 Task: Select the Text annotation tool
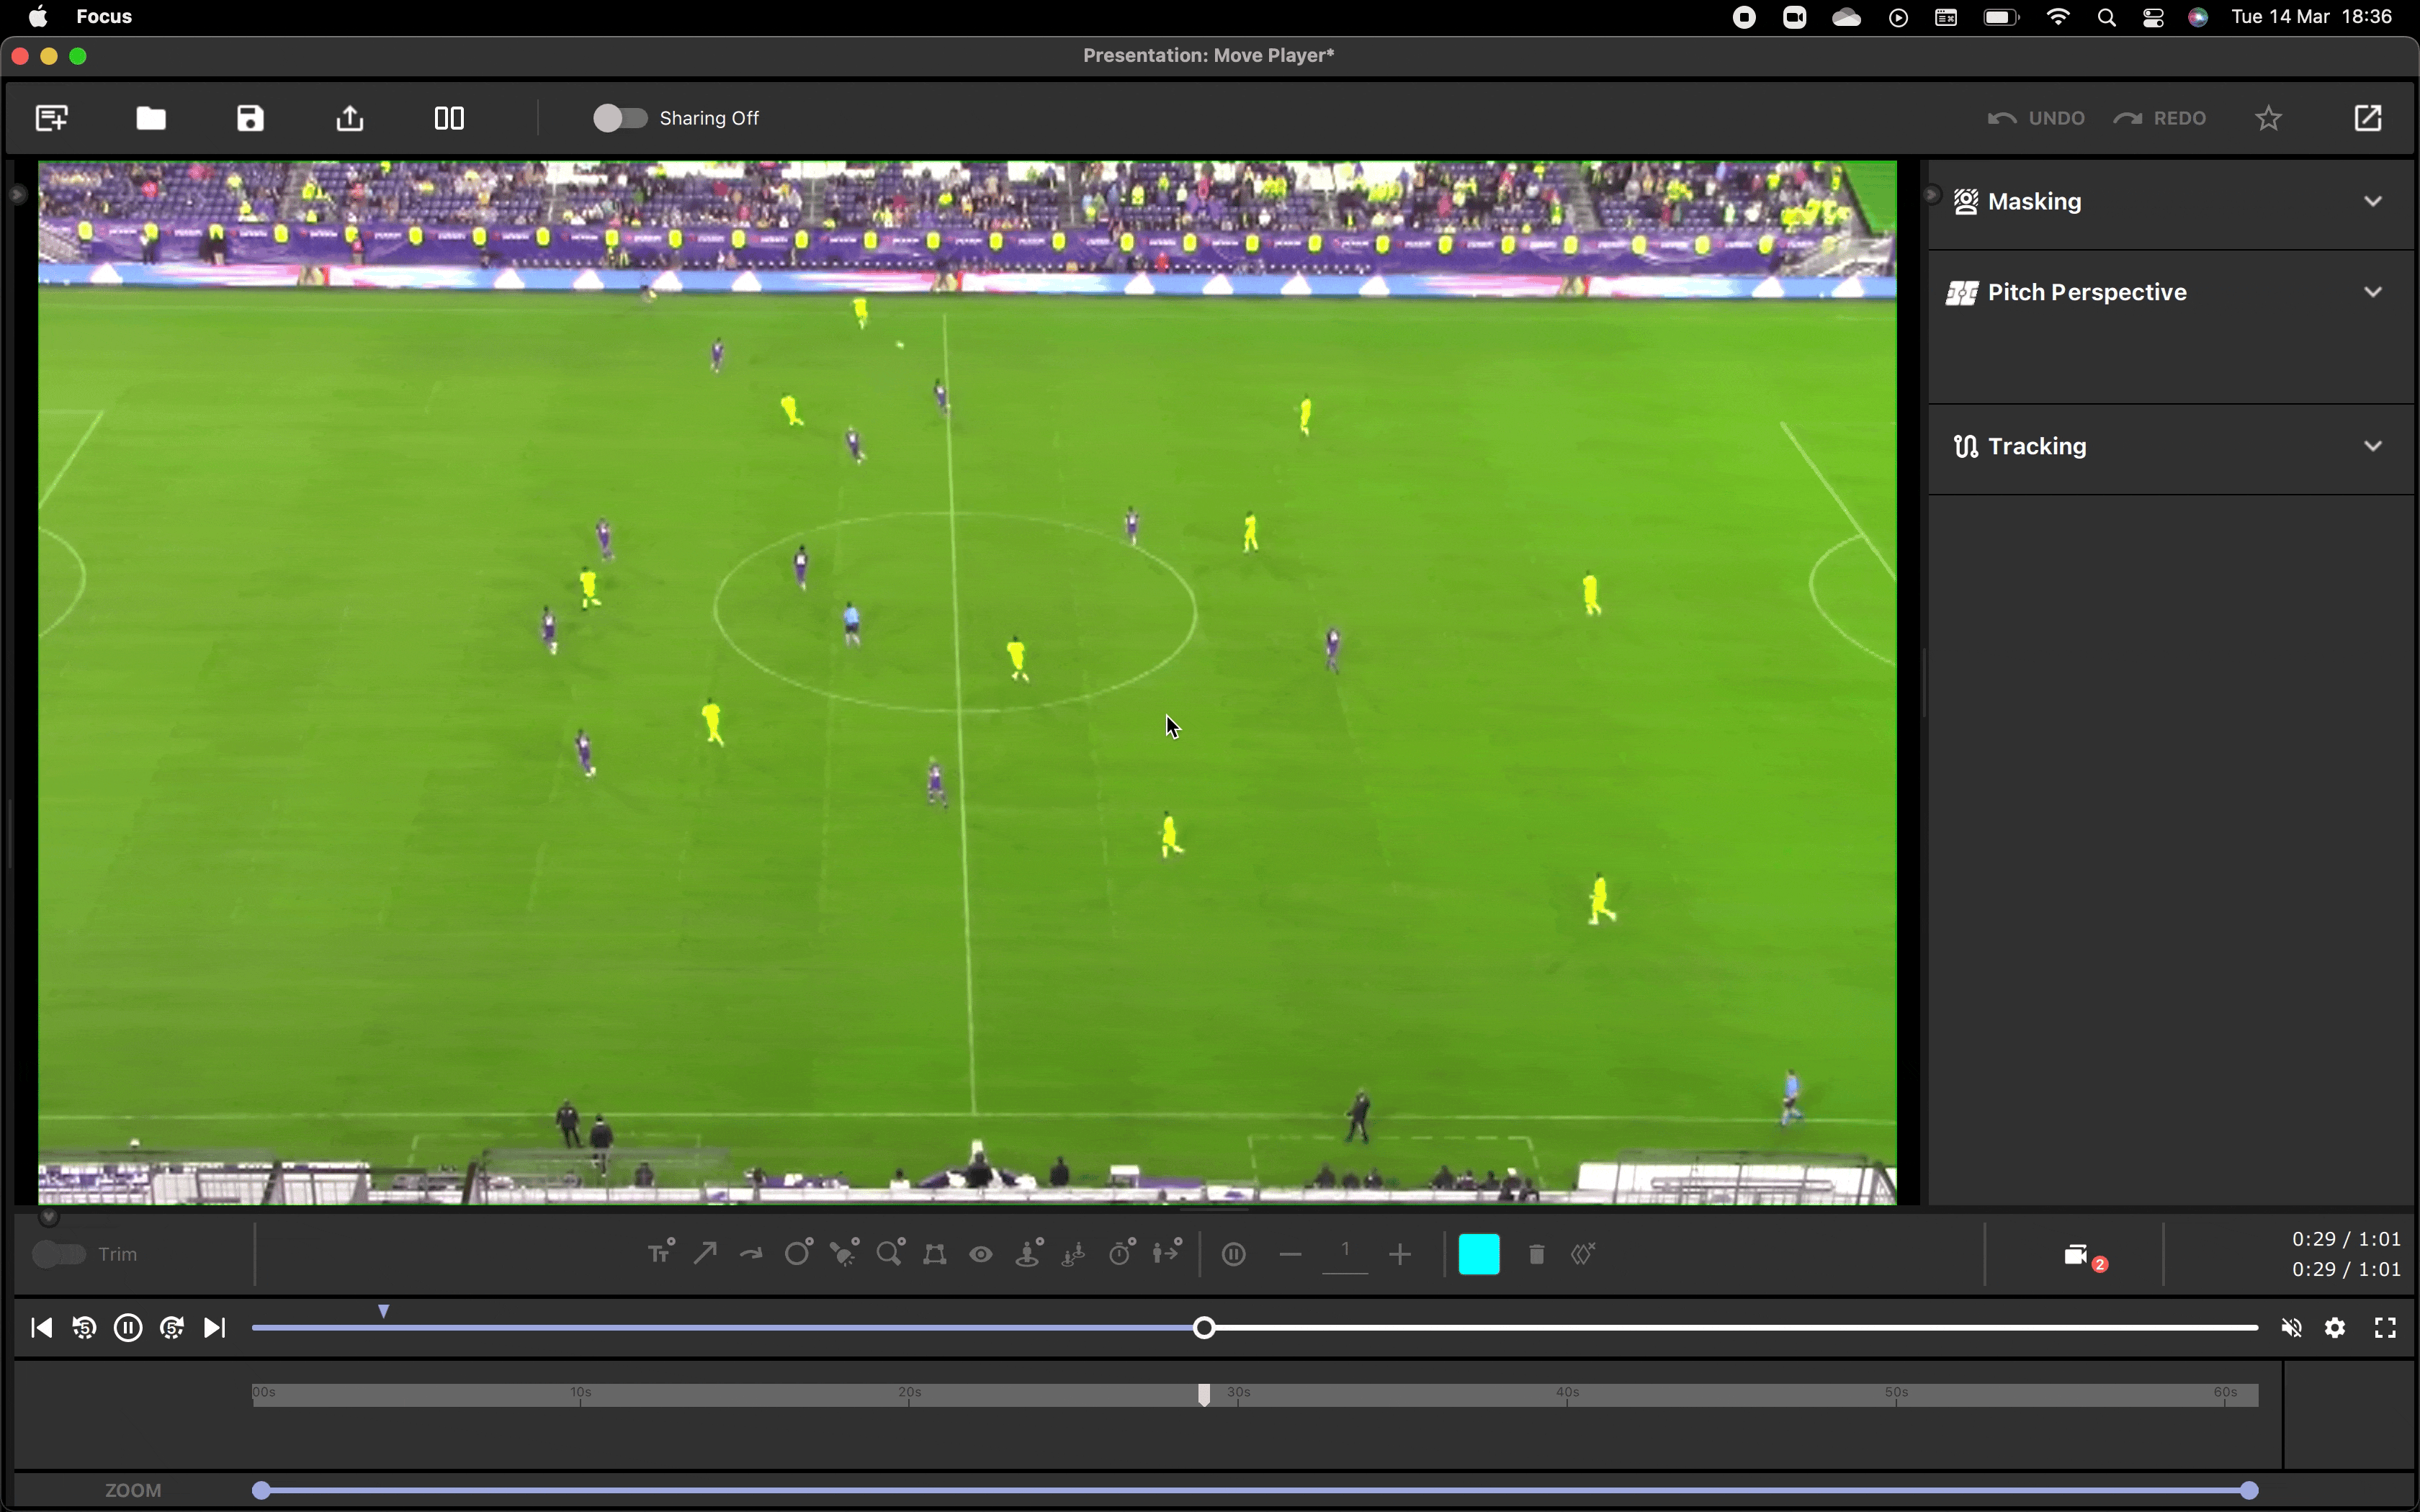point(661,1253)
